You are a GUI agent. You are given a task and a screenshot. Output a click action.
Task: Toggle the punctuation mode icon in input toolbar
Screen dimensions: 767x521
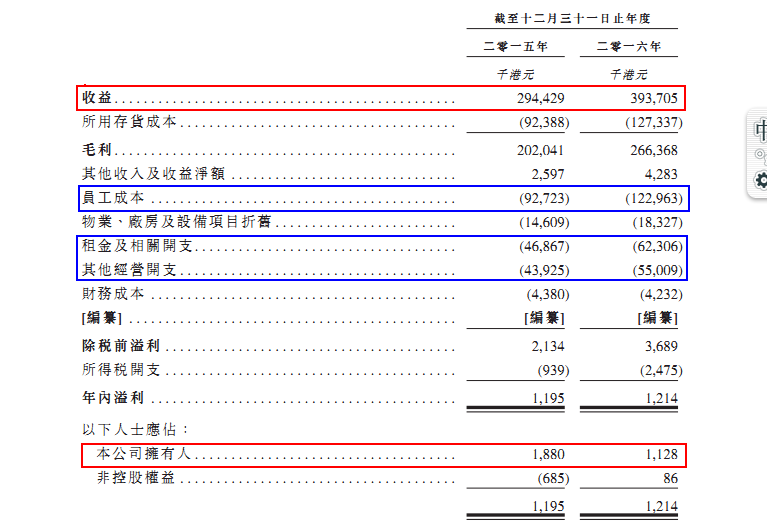click(761, 155)
